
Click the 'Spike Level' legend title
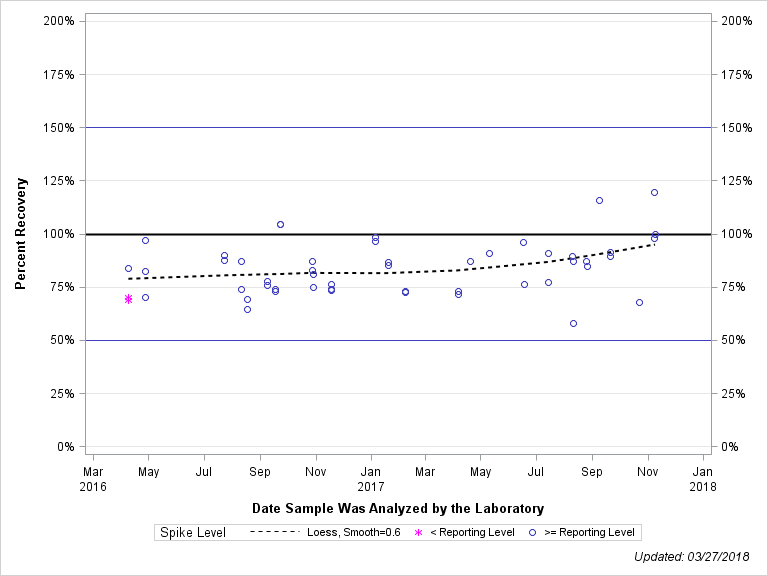(193, 532)
